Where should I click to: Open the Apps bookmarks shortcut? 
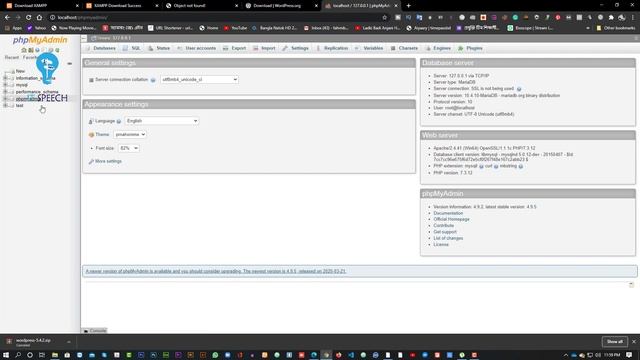[13, 28]
